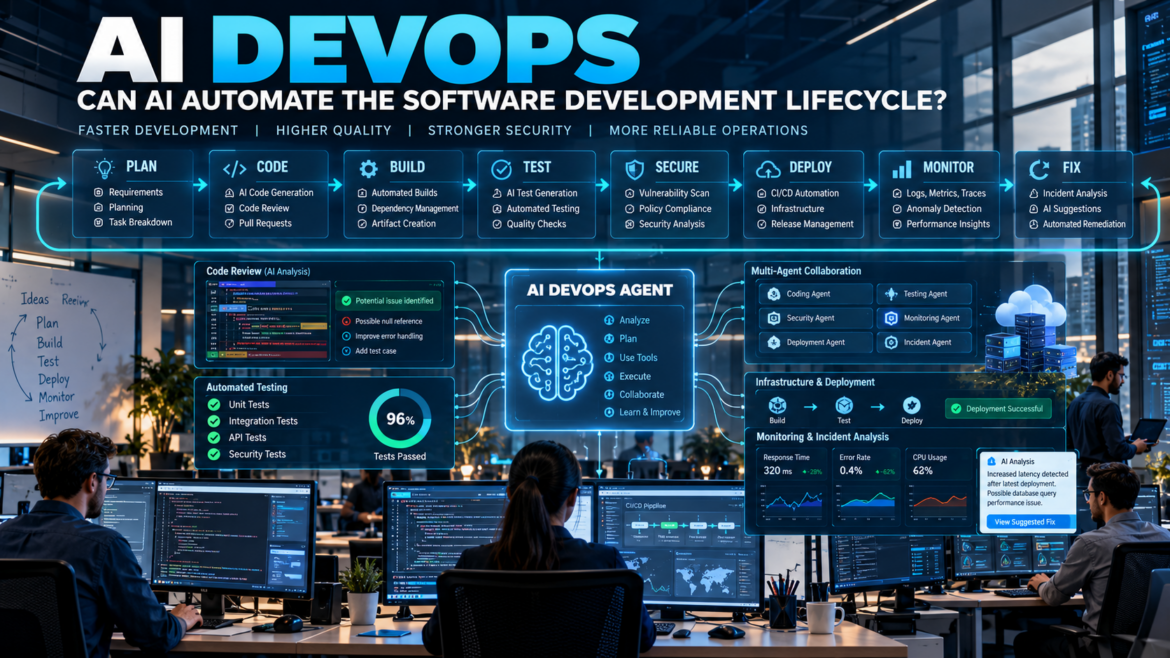Open the Response Time 320 ms chart
Image resolution: width=1170 pixels, height=658 pixels.
[791, 486]
